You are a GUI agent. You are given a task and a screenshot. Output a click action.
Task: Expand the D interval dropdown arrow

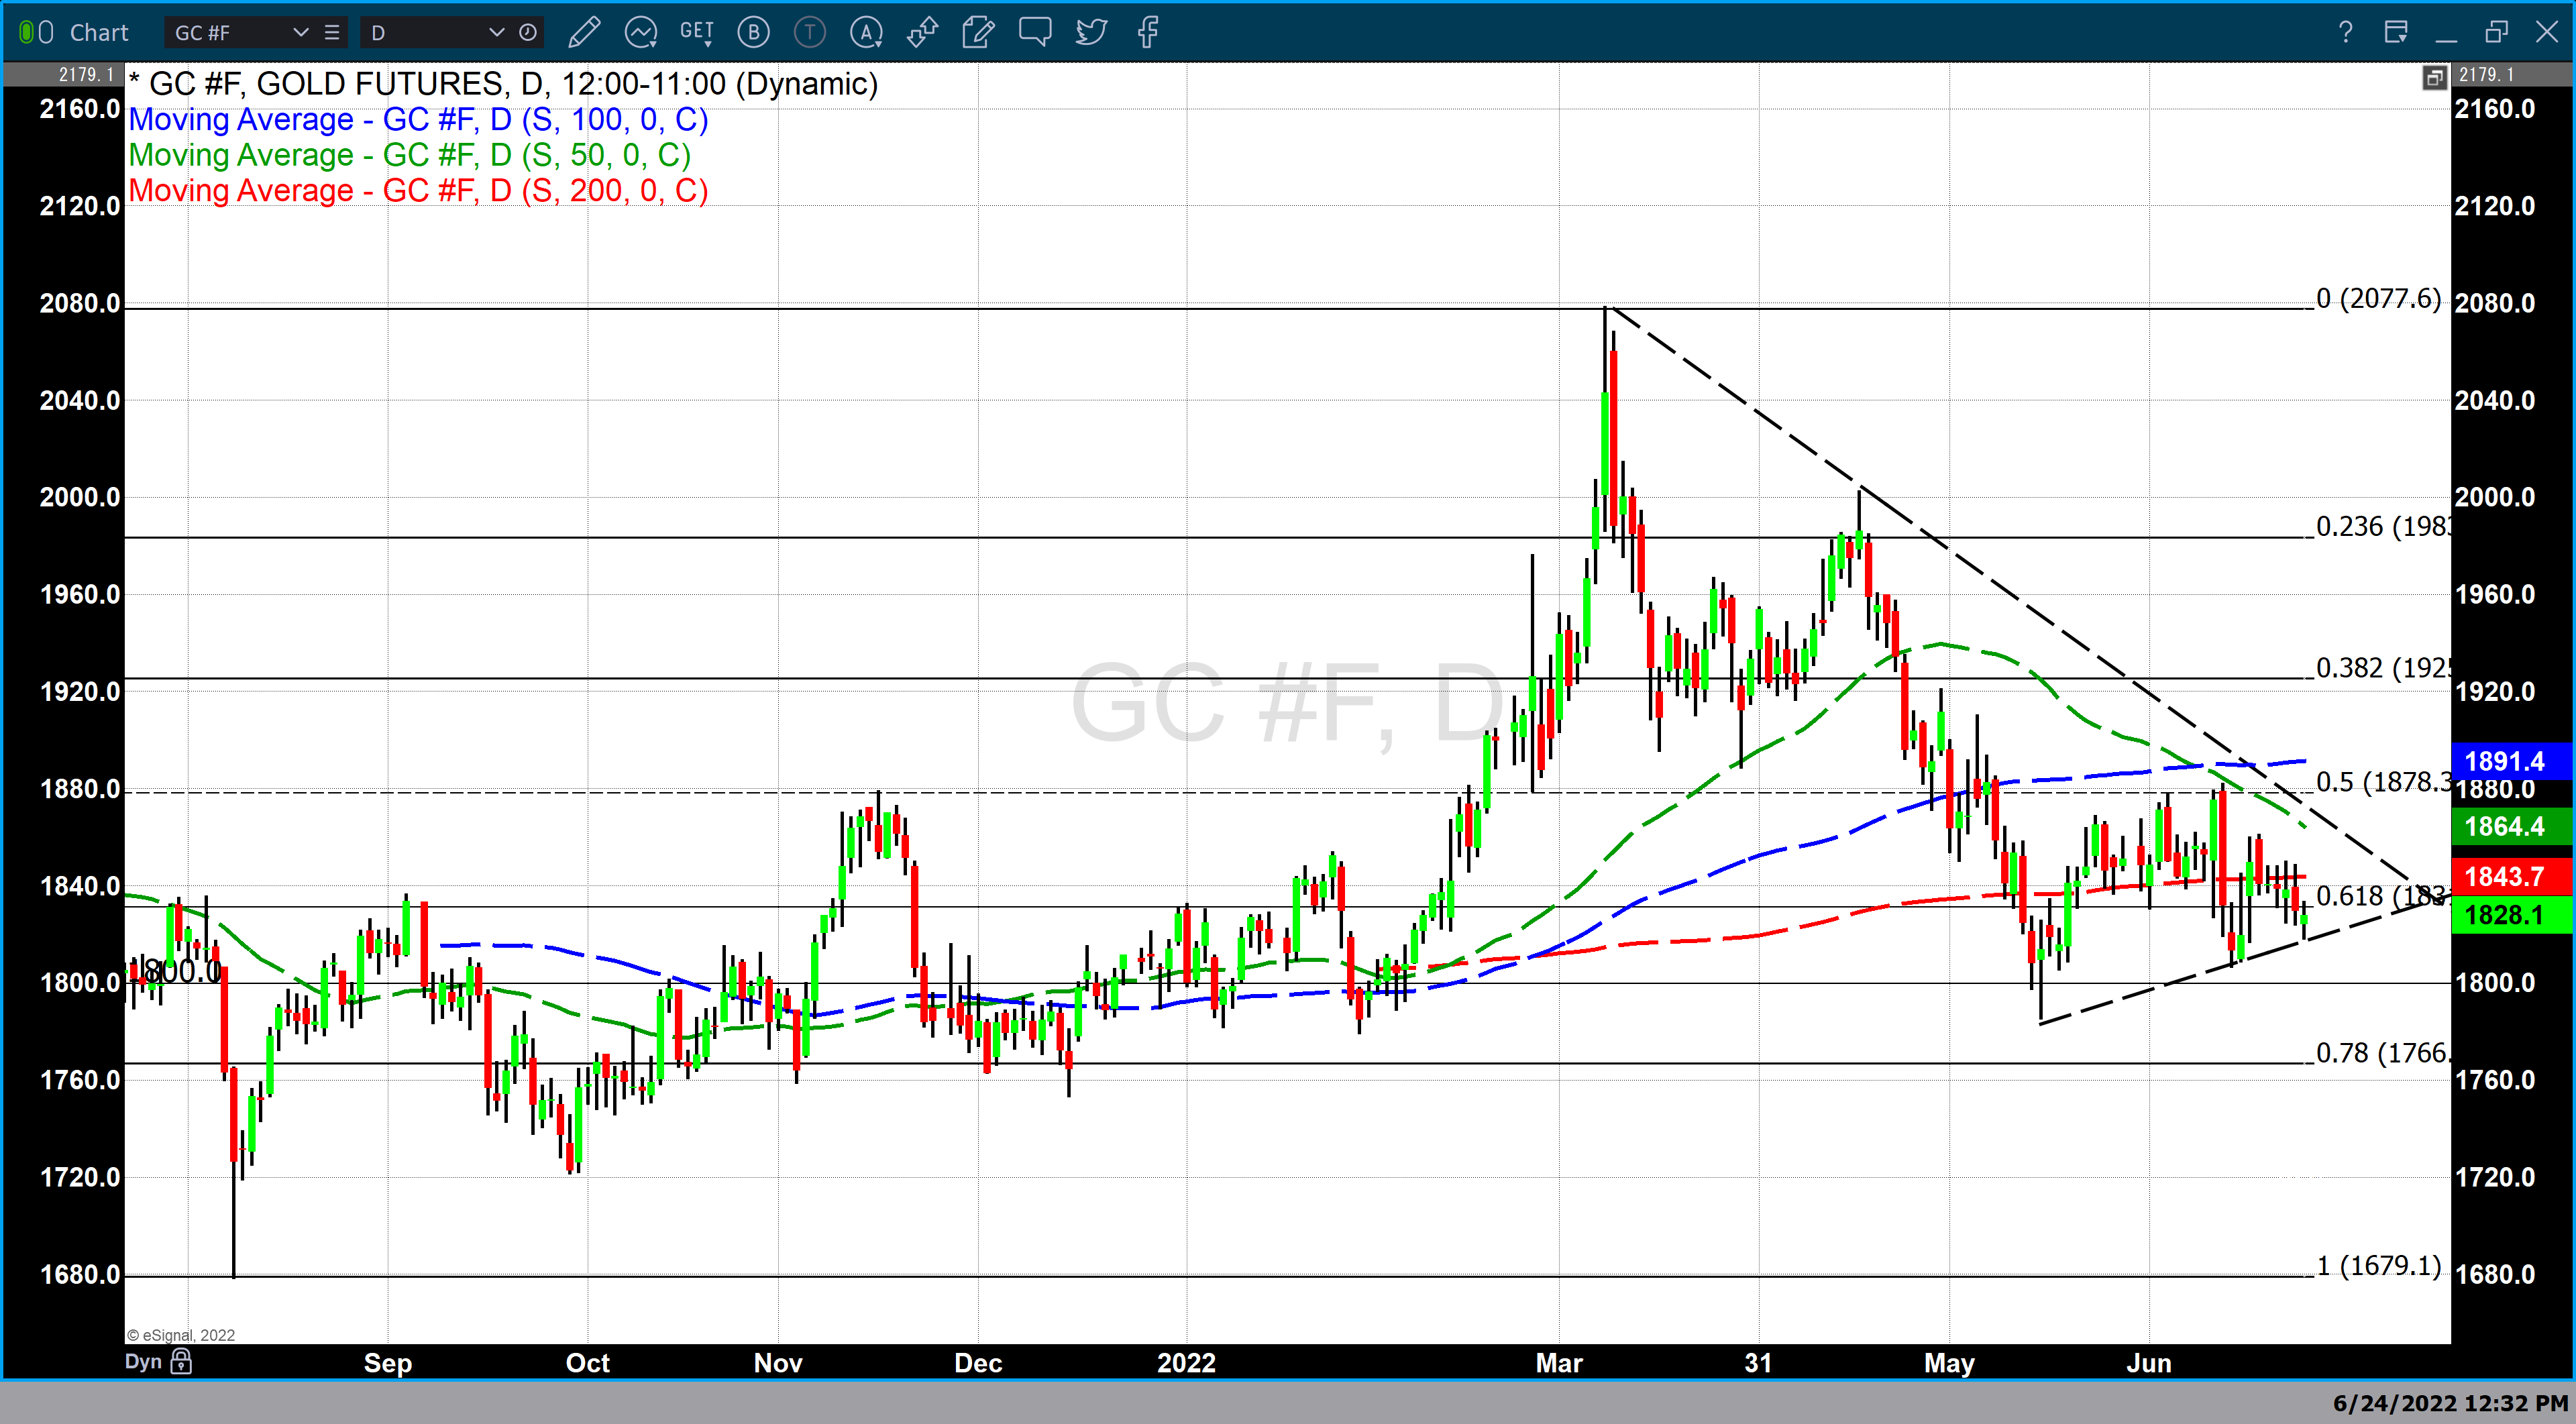(496, 33)
